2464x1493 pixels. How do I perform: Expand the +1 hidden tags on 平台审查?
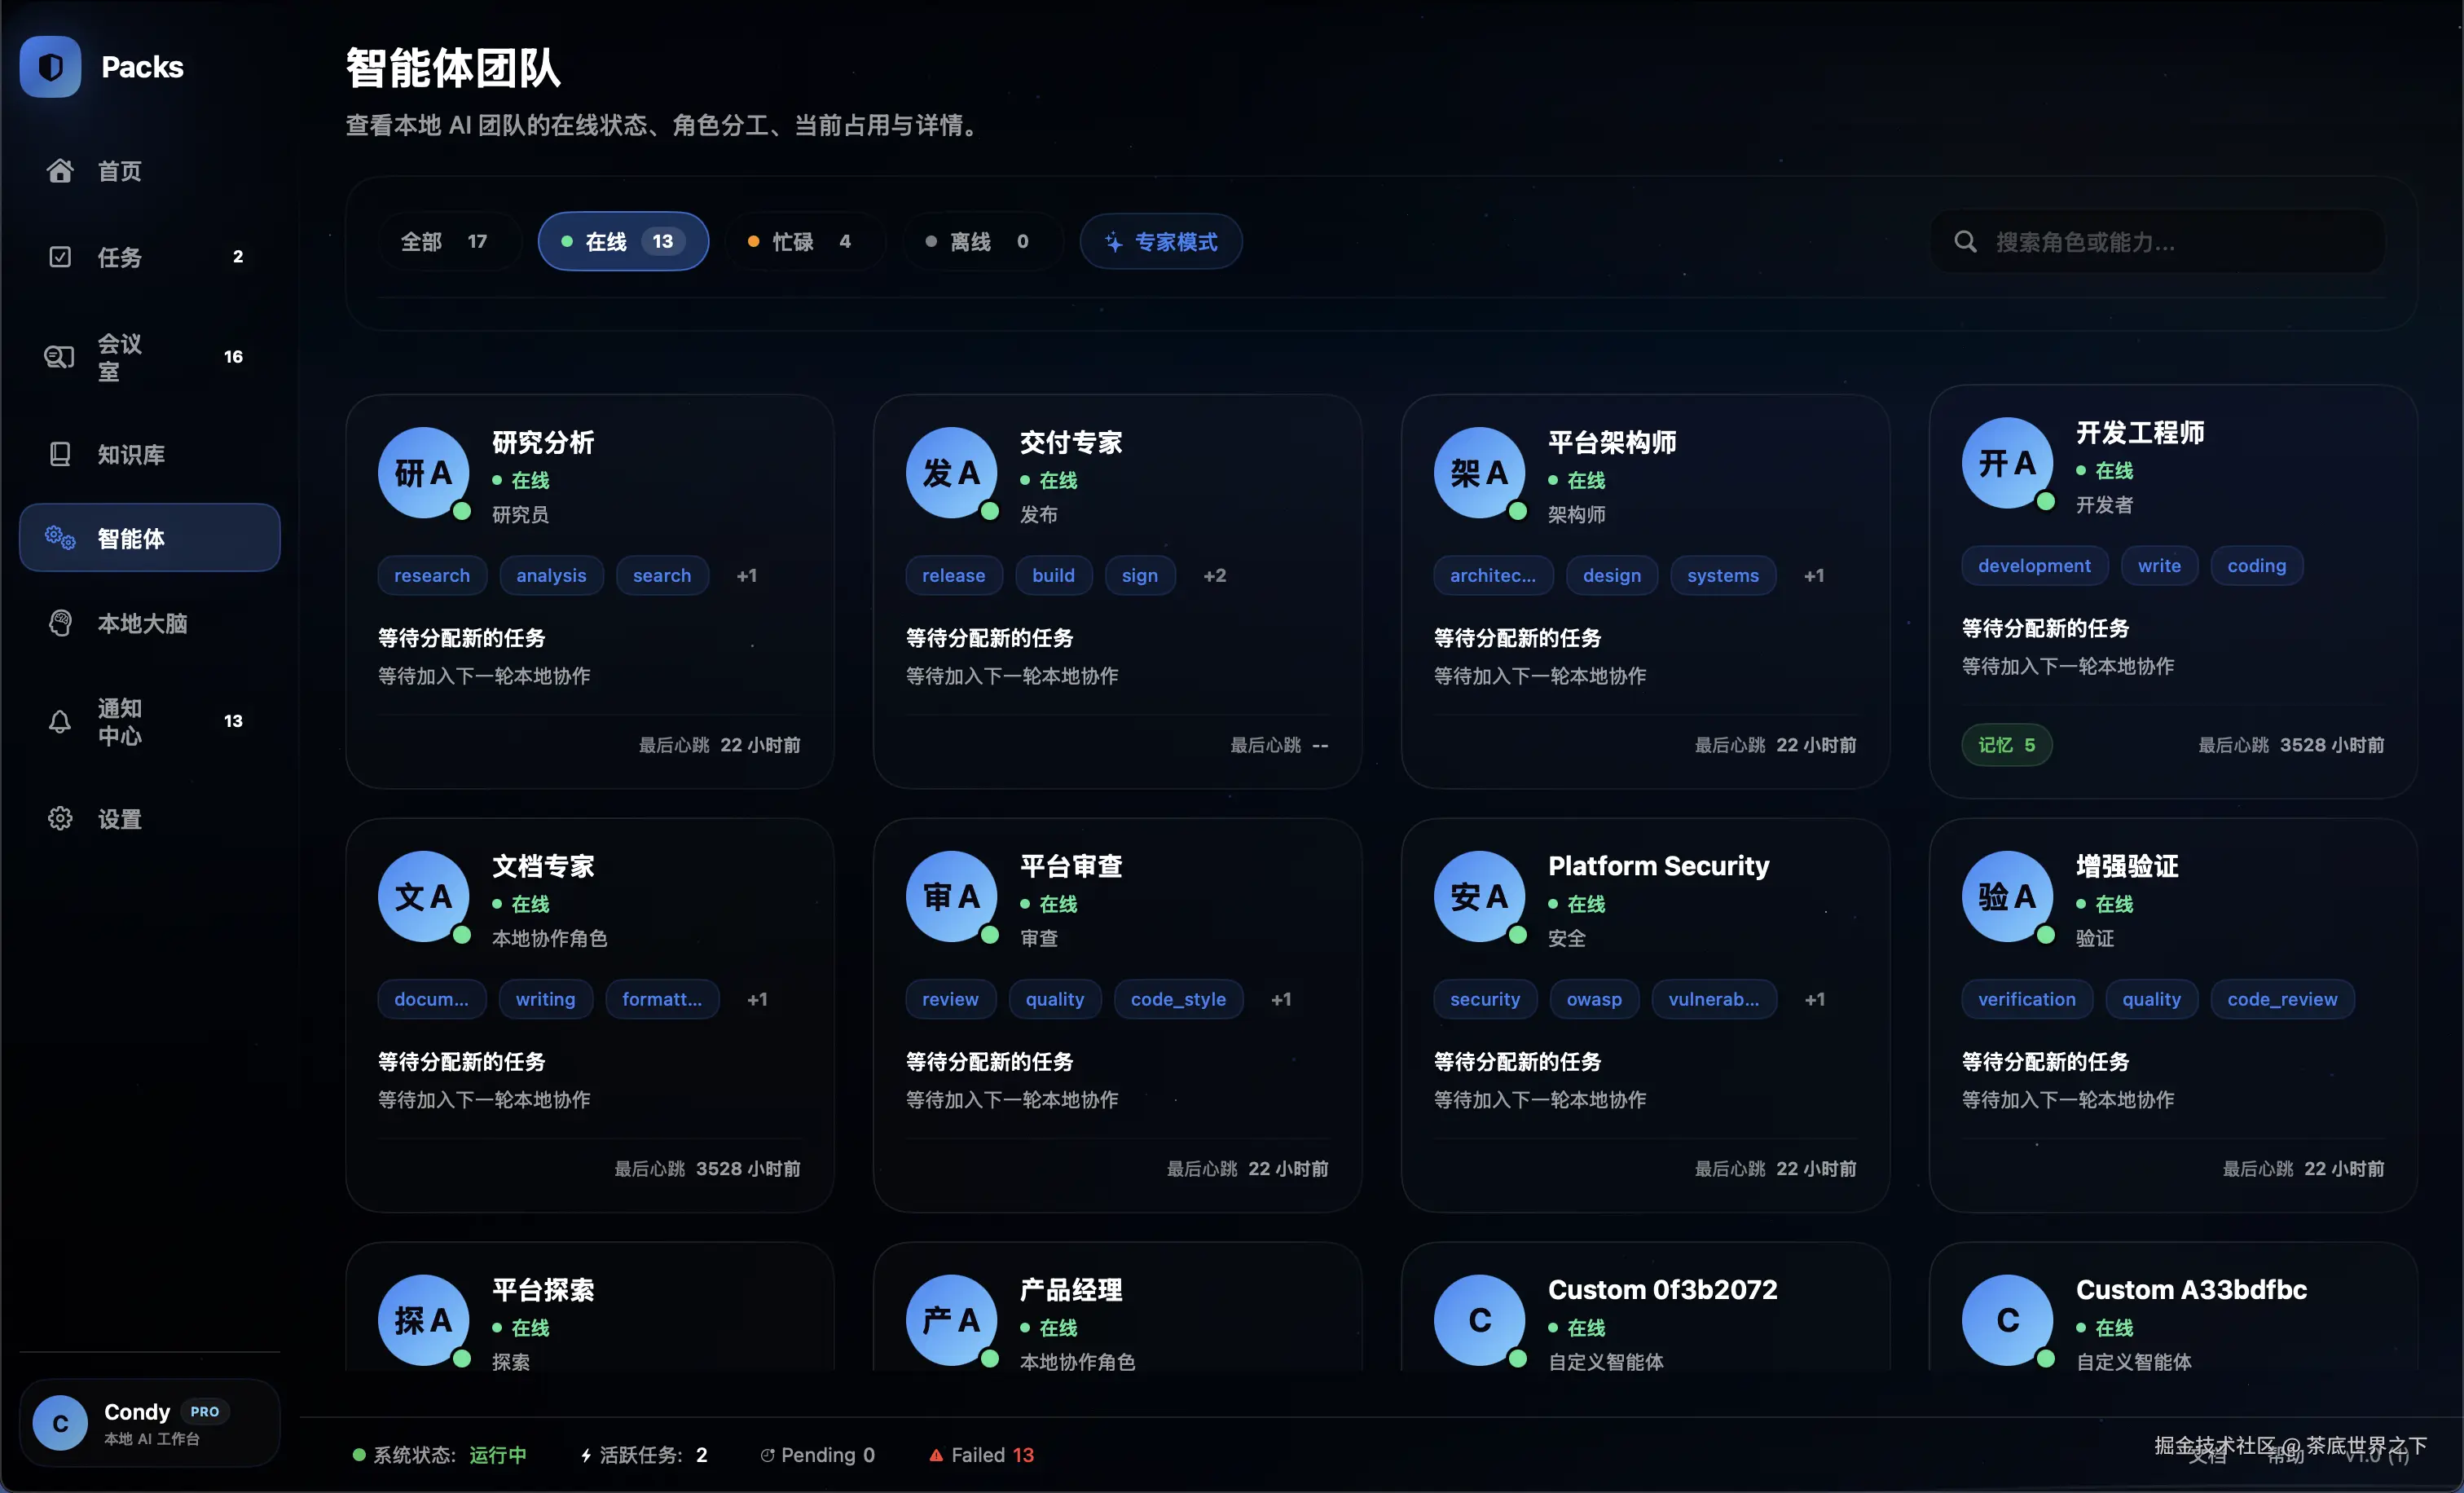pyautogui.click(x=1281, y=1000)
